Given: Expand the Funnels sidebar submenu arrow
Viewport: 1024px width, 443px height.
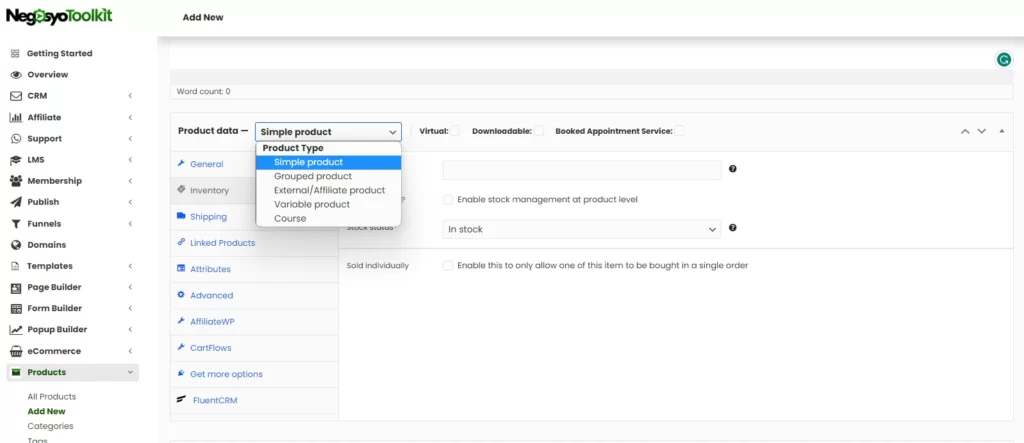Looking at the screenshot, I should click(x=130, y=223).
